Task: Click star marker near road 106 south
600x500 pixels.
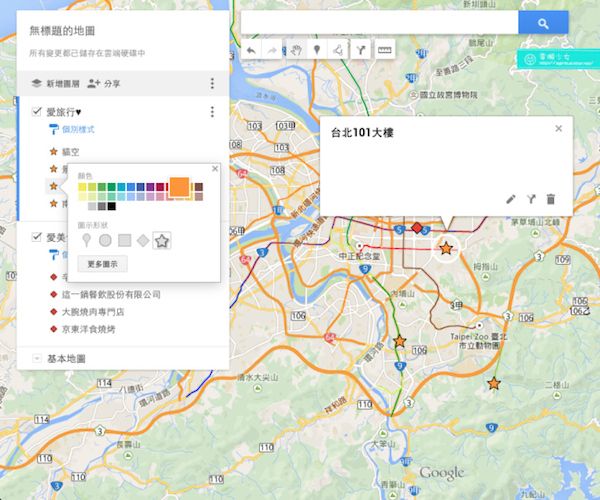Action: (x=399, y=341)
